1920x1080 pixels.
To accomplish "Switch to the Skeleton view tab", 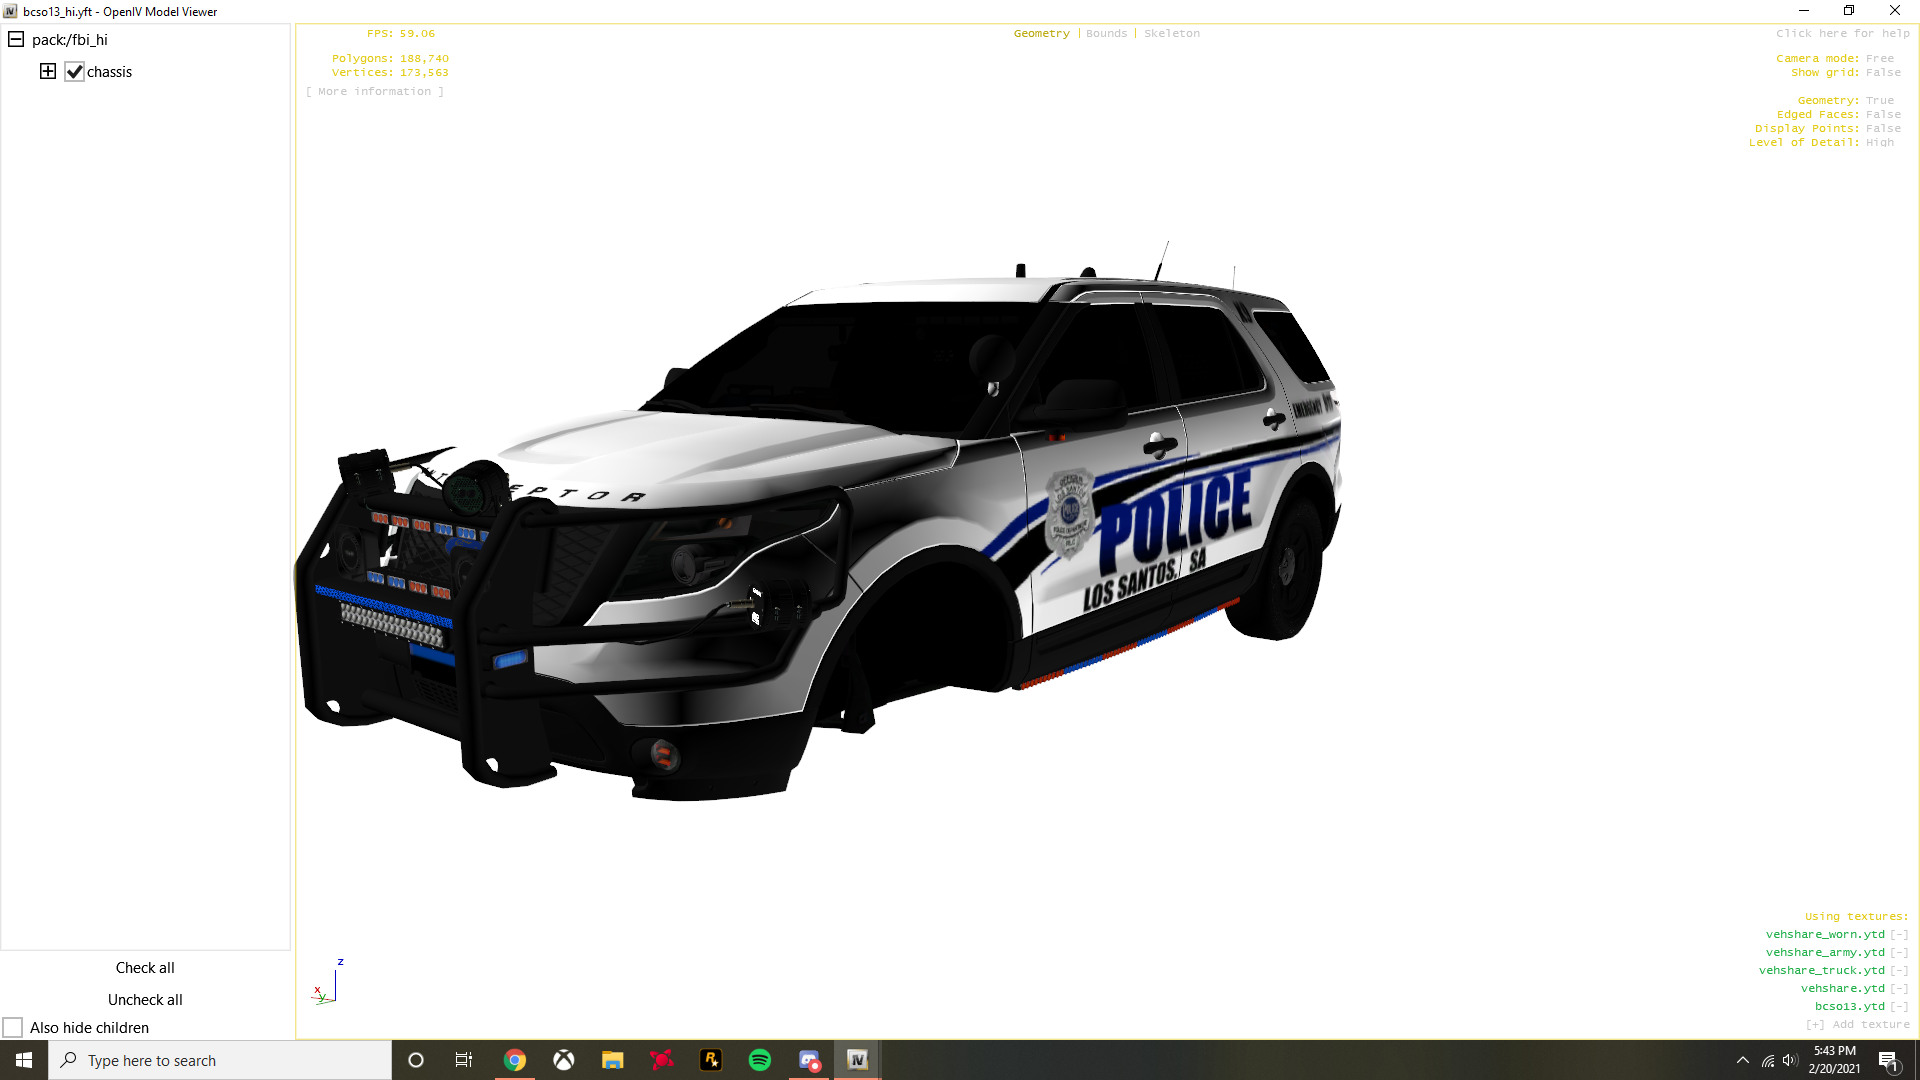I will (x=1171, y=33).
